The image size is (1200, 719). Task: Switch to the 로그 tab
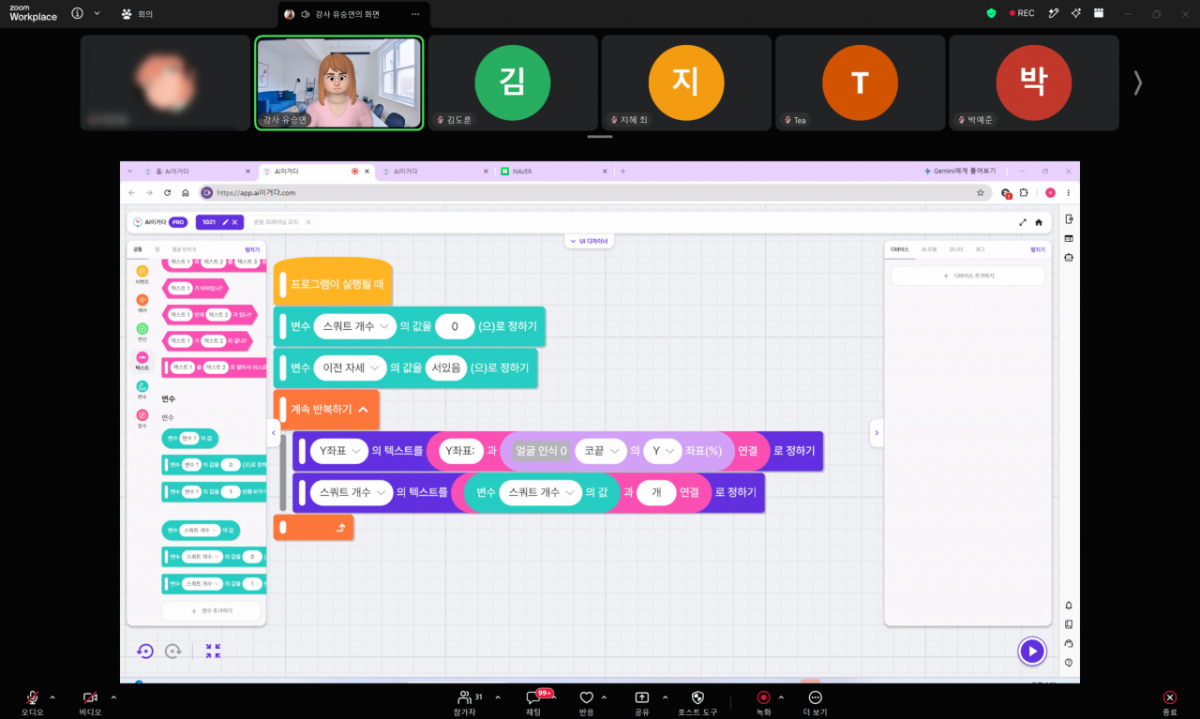pos(980,249)
